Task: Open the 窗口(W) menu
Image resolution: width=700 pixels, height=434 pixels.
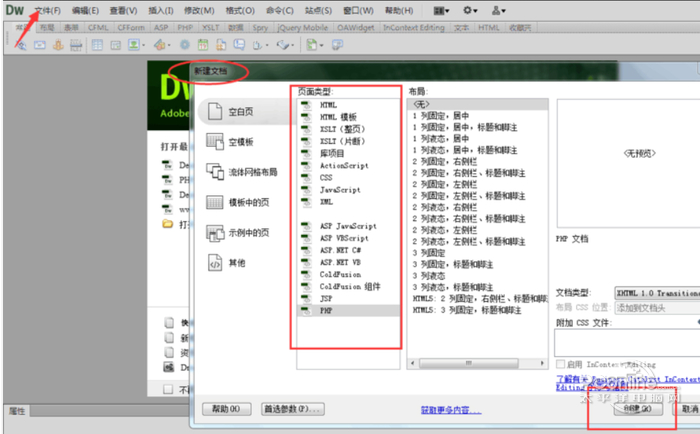Action: (358, 11)
